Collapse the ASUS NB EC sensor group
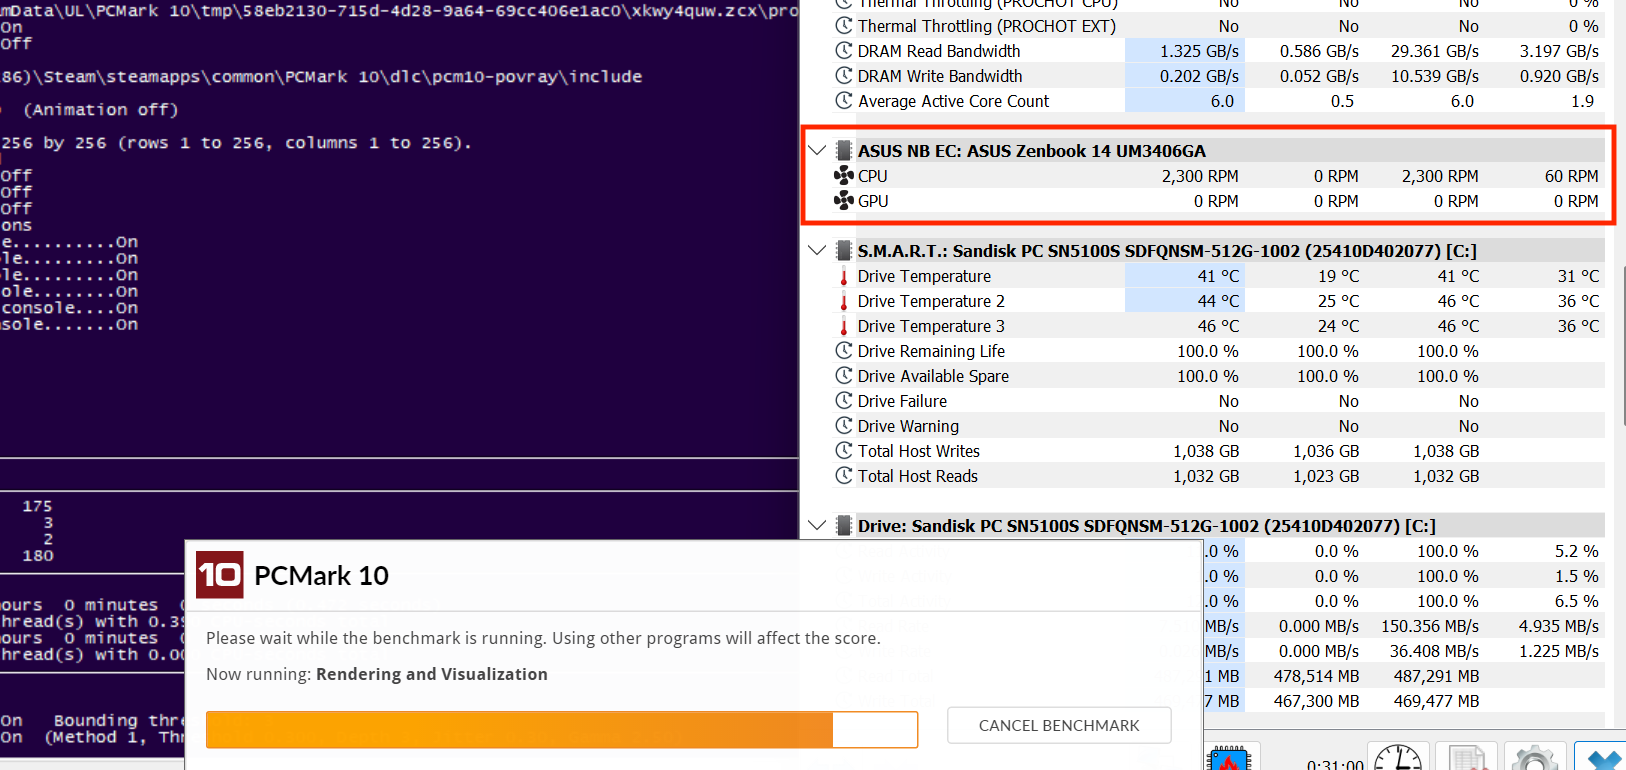 (817, 151)
